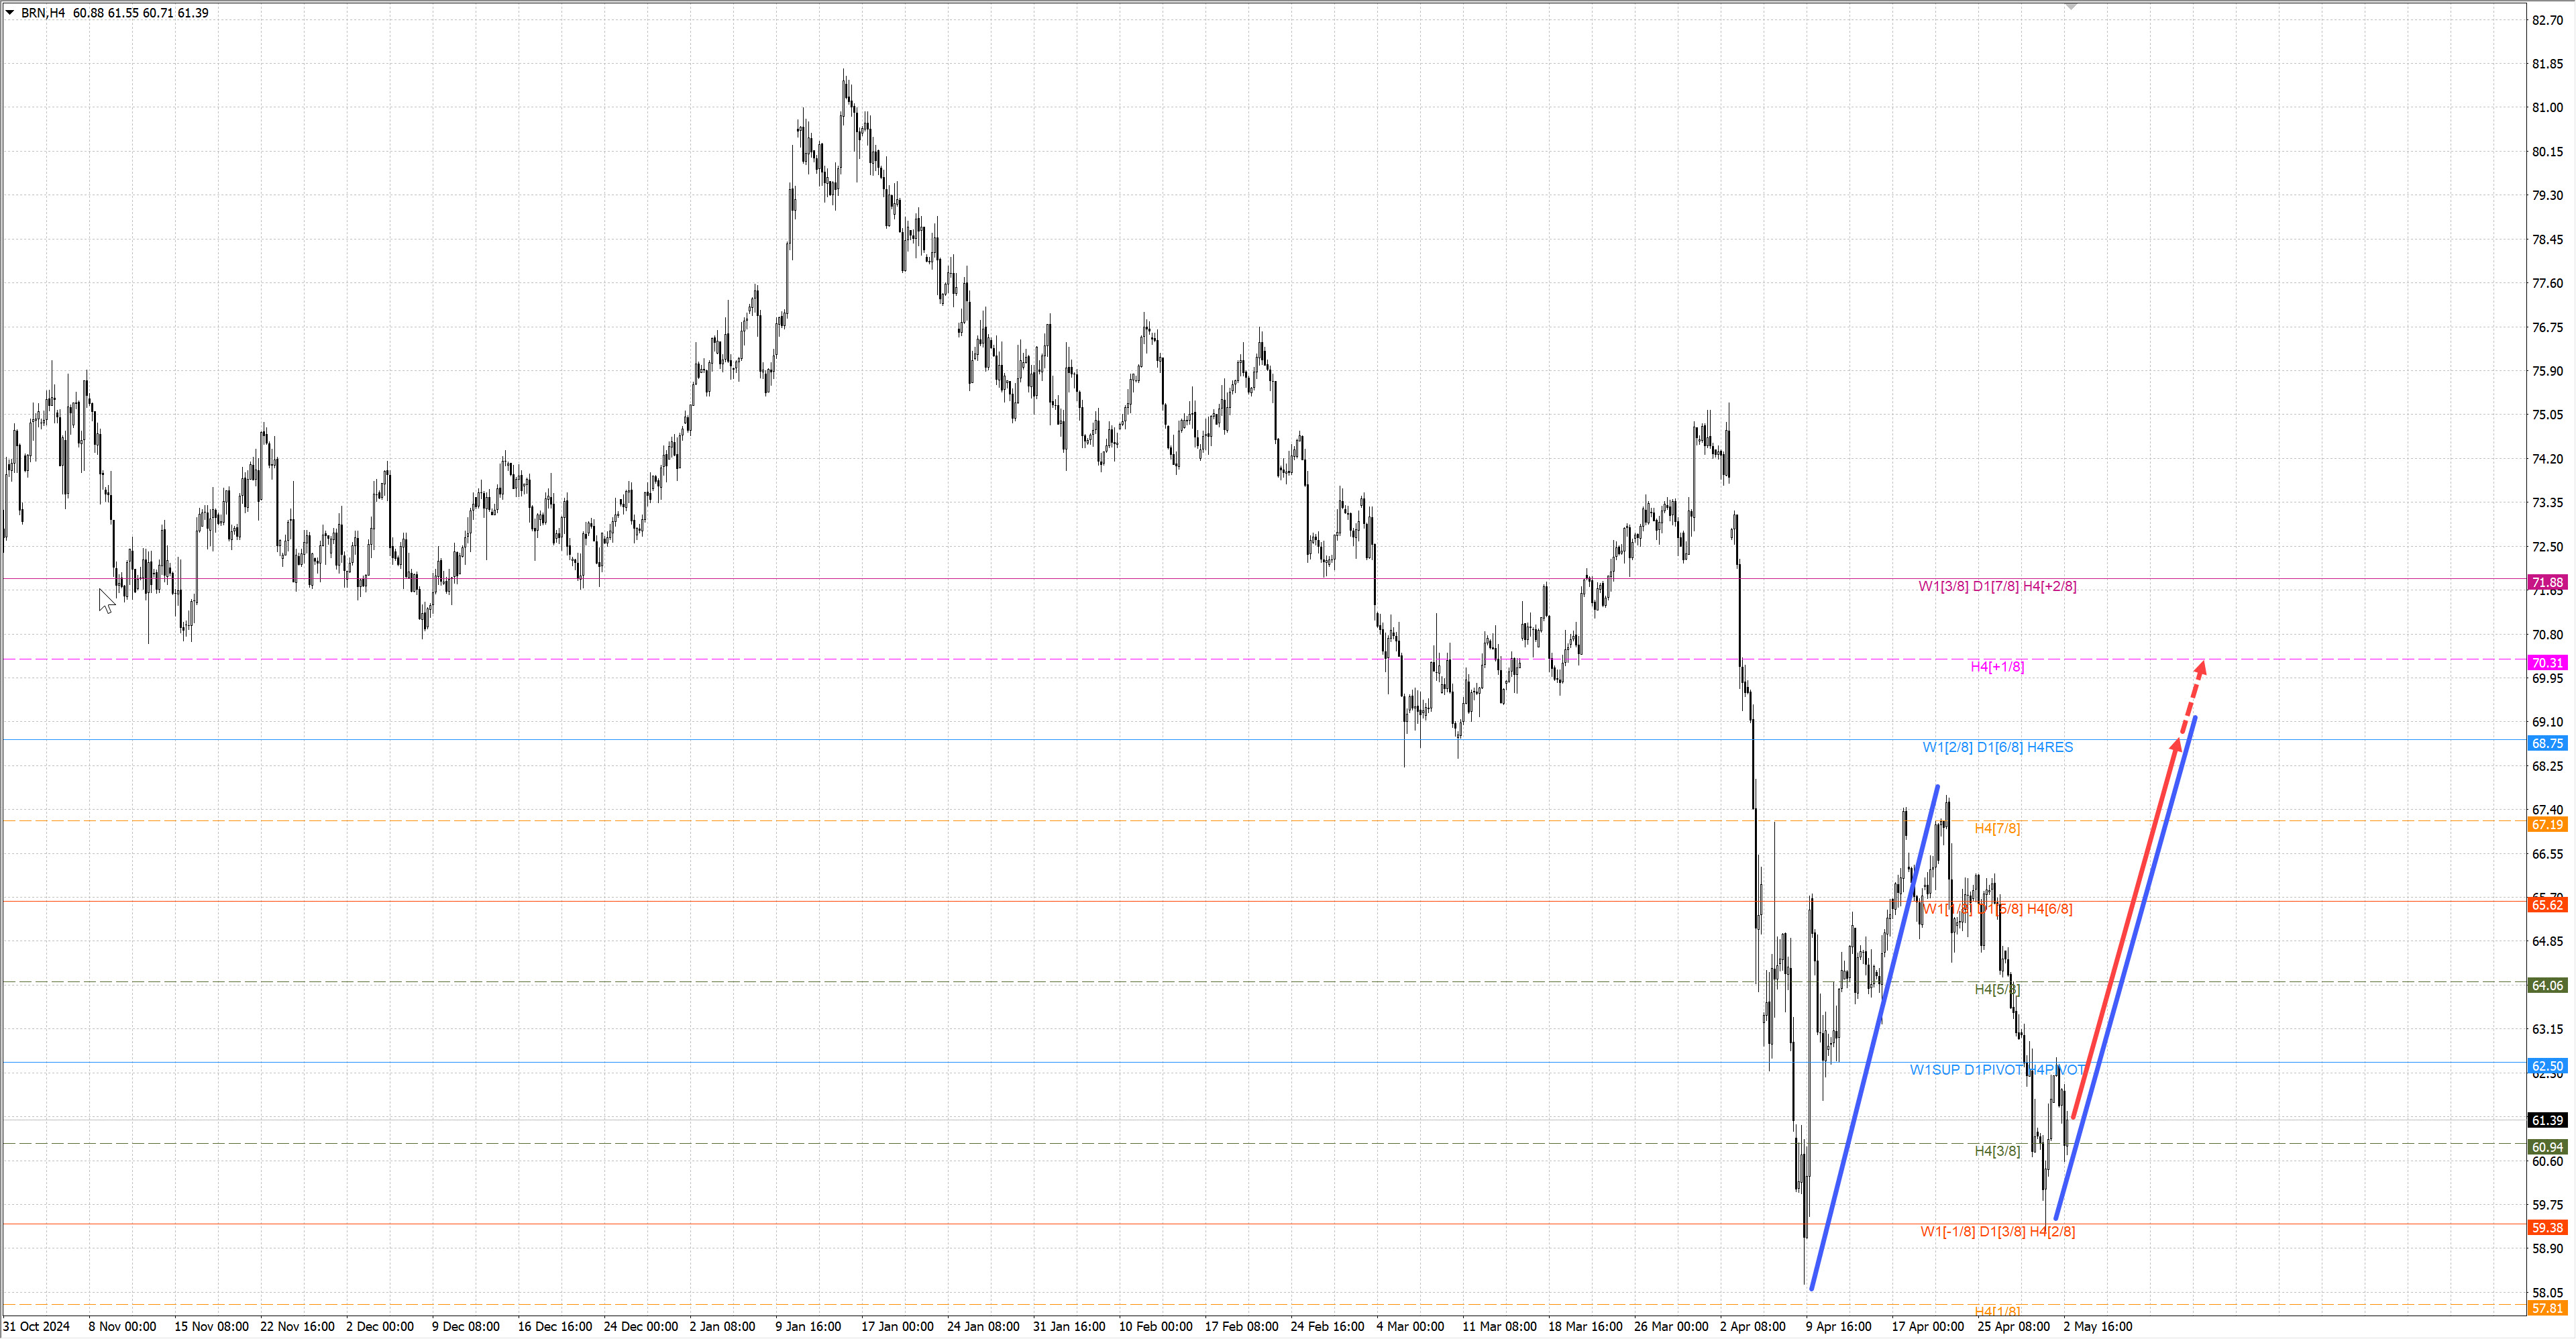Click the H4[3/8] level label
The height and width of the screenshot is (1339, 2576).
(1997, 1151)
